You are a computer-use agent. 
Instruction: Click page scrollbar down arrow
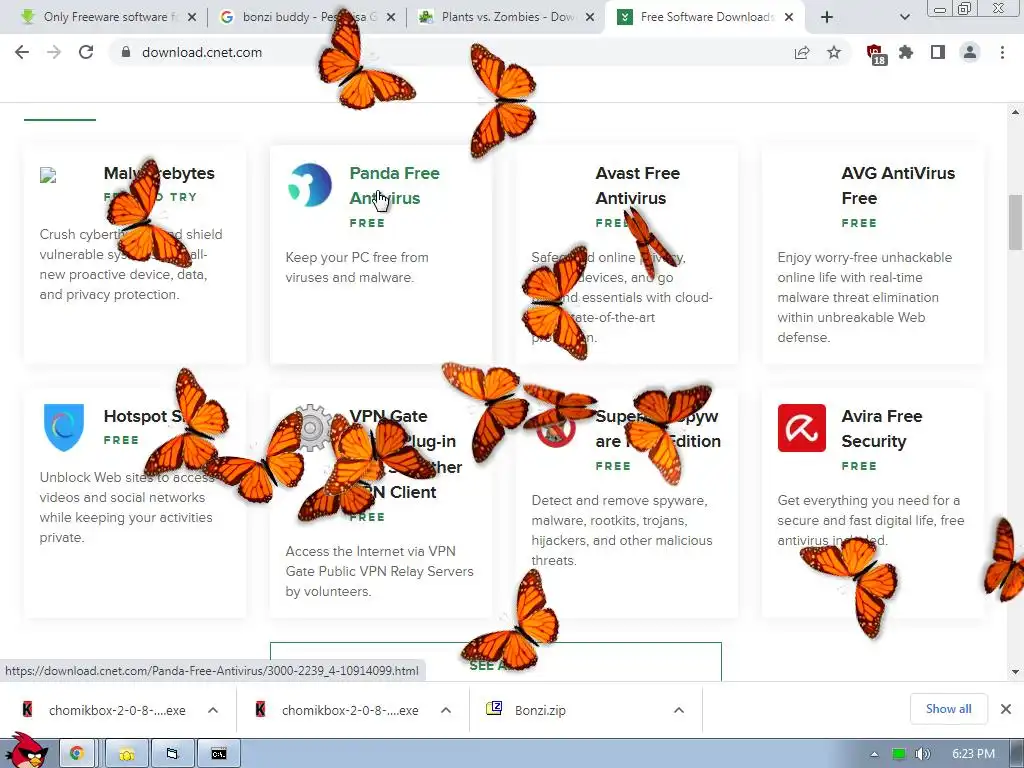(1015, 671)
